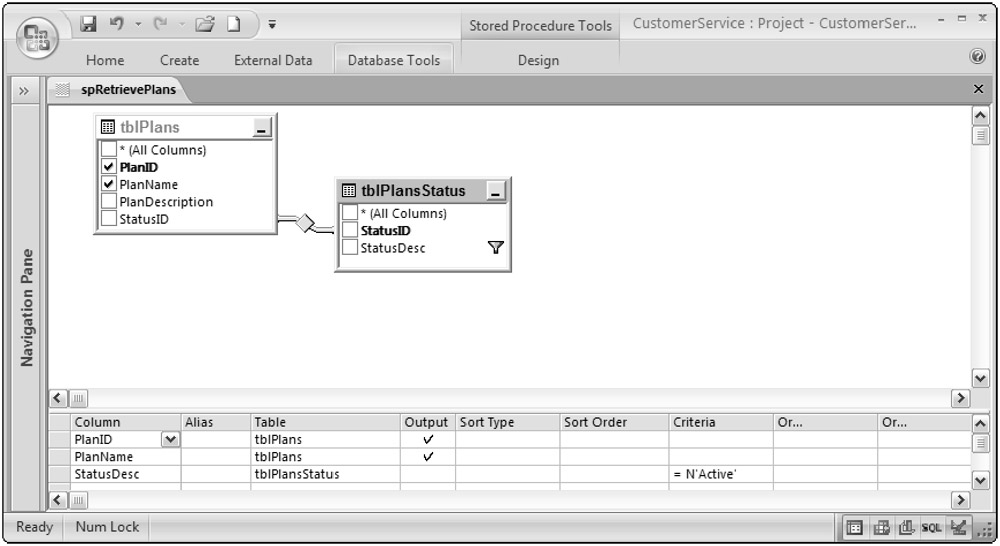The height and width of the screenshot is (546, 1000).
Task: Save using the Quick Access floppy icon
Action: pyautogui.click(x=89, y=21)
